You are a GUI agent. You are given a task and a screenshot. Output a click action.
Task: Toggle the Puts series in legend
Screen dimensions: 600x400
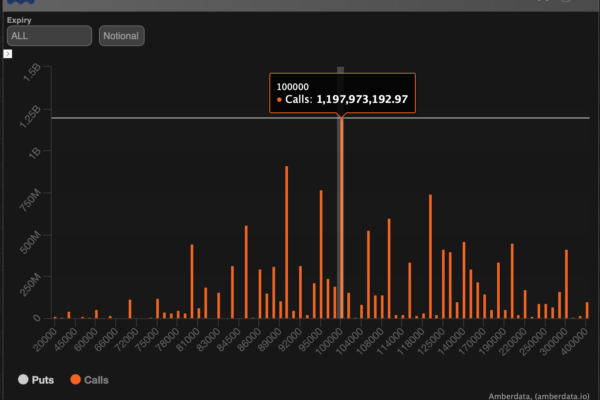37,380
